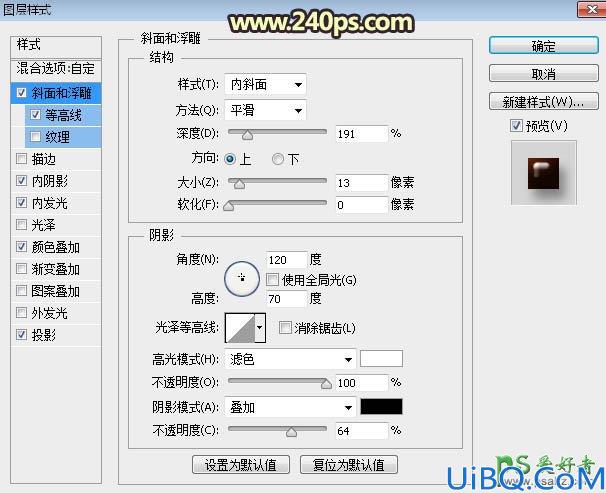Screen dimensions: 606x493
Task: Open 阴影模式 dropdown showing 叠加
Action: [290, 407]
